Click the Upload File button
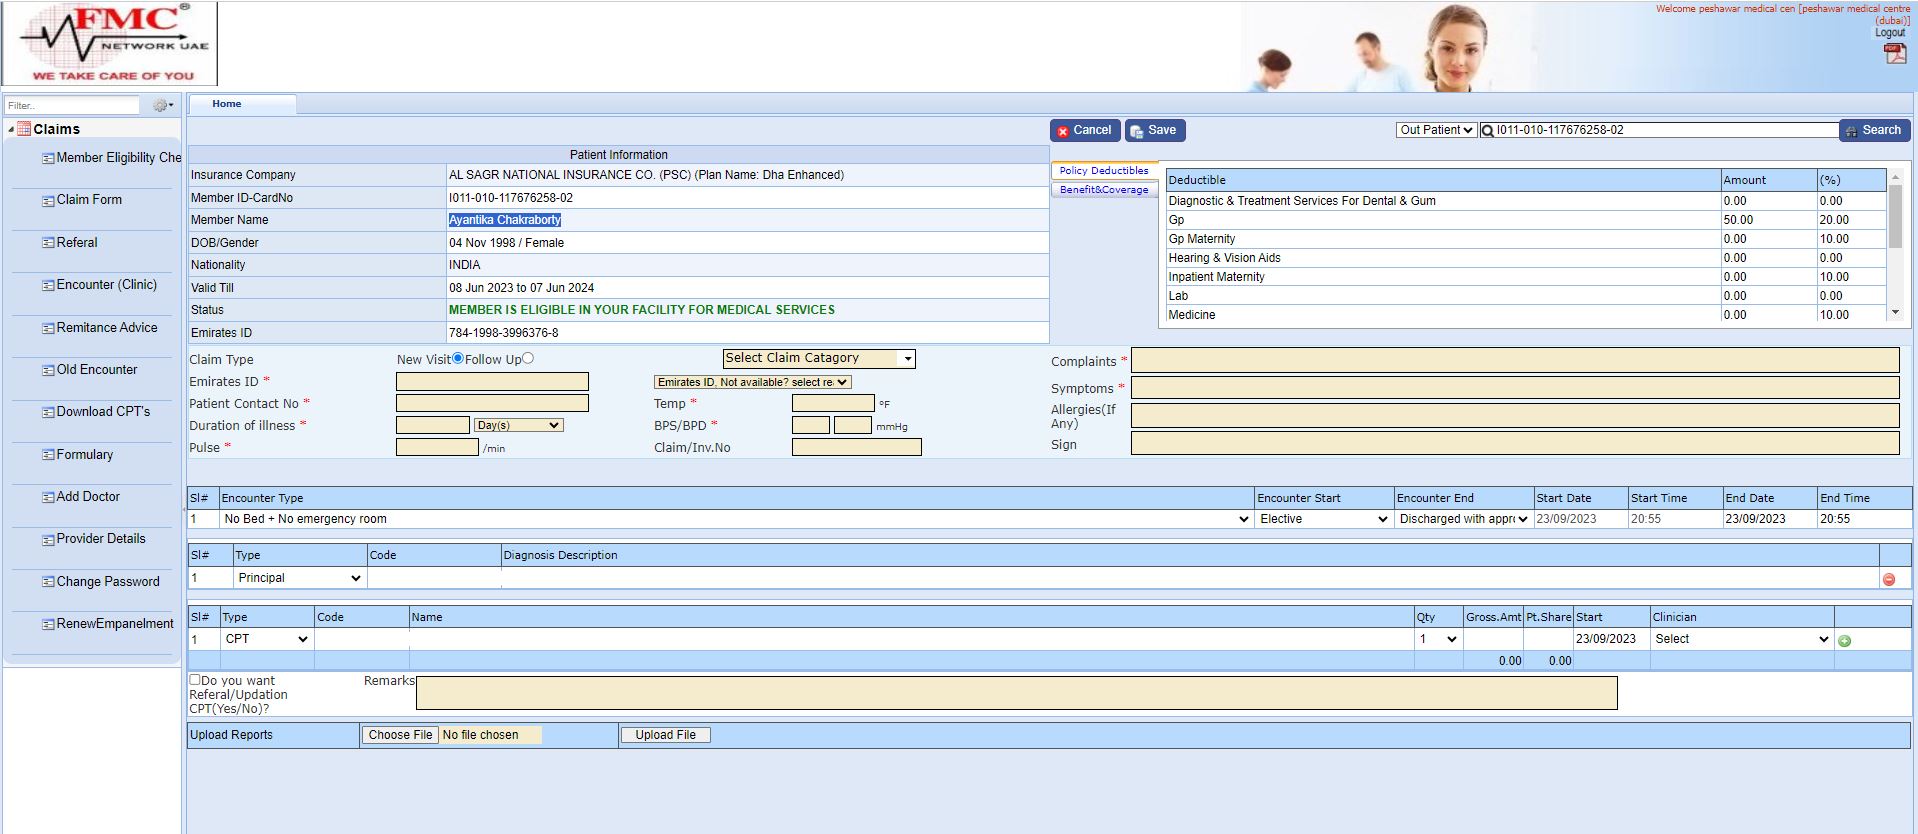This screenshot has width=1918, height=834. pyautogui.click(x=665, y=735)
